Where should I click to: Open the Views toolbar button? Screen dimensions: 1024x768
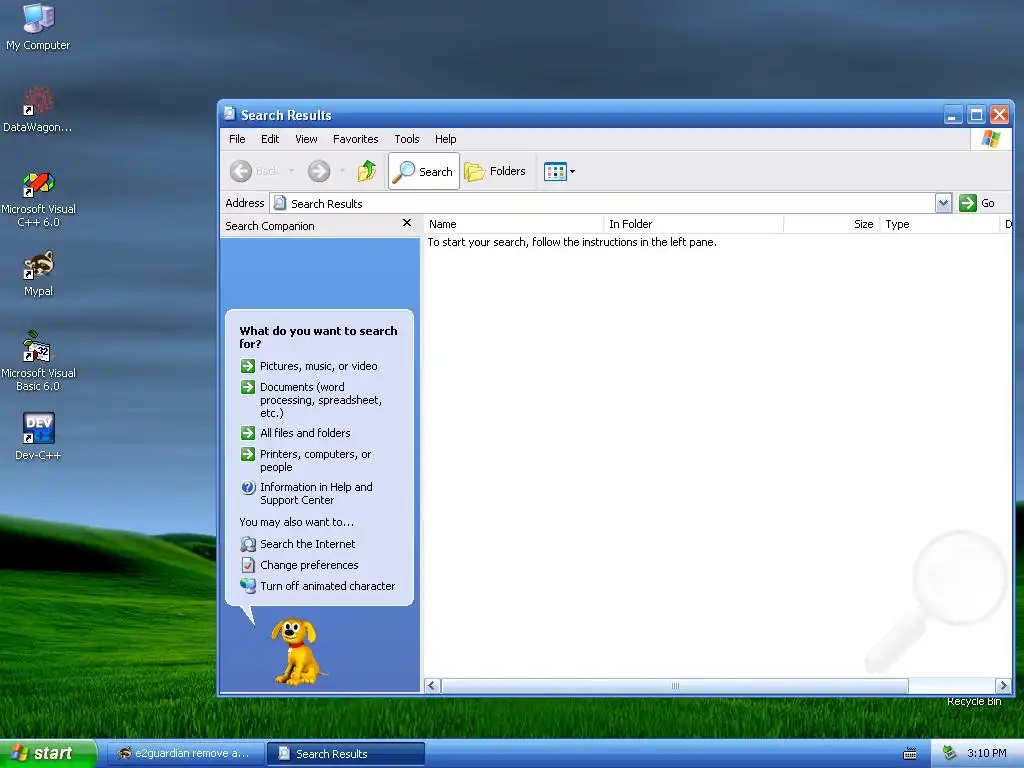coord(560,172)
